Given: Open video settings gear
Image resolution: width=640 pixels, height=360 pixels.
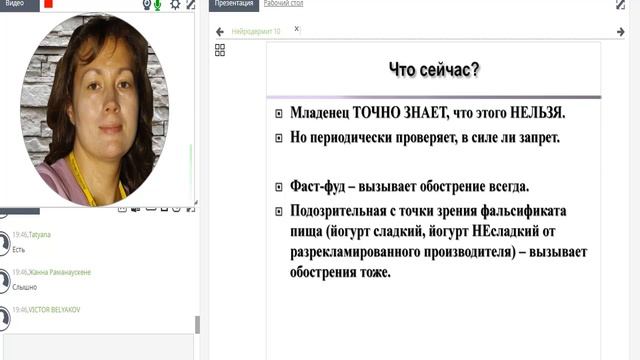Looking at the screenshot, I should (x=175, y=4).
